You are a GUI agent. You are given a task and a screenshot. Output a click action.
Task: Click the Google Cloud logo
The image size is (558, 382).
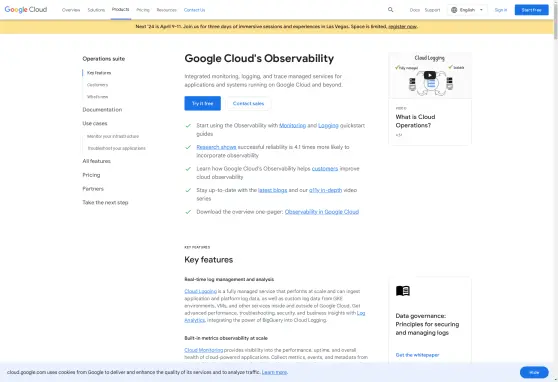26,10
